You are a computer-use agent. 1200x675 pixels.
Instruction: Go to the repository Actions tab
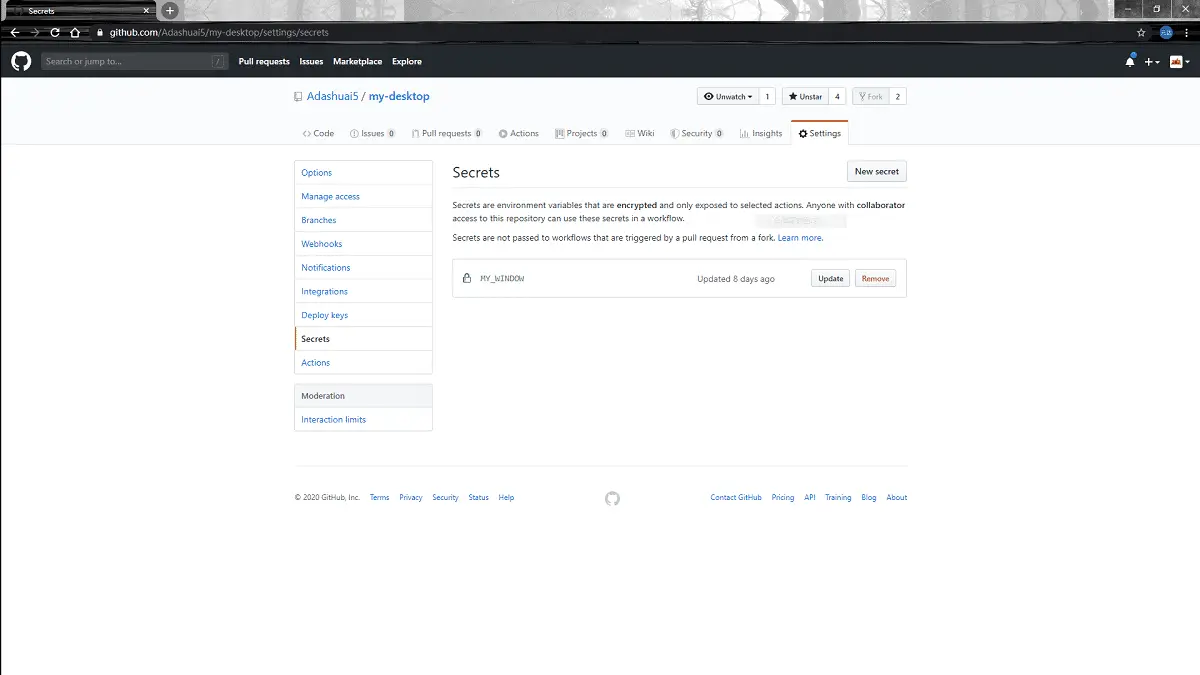518,133
